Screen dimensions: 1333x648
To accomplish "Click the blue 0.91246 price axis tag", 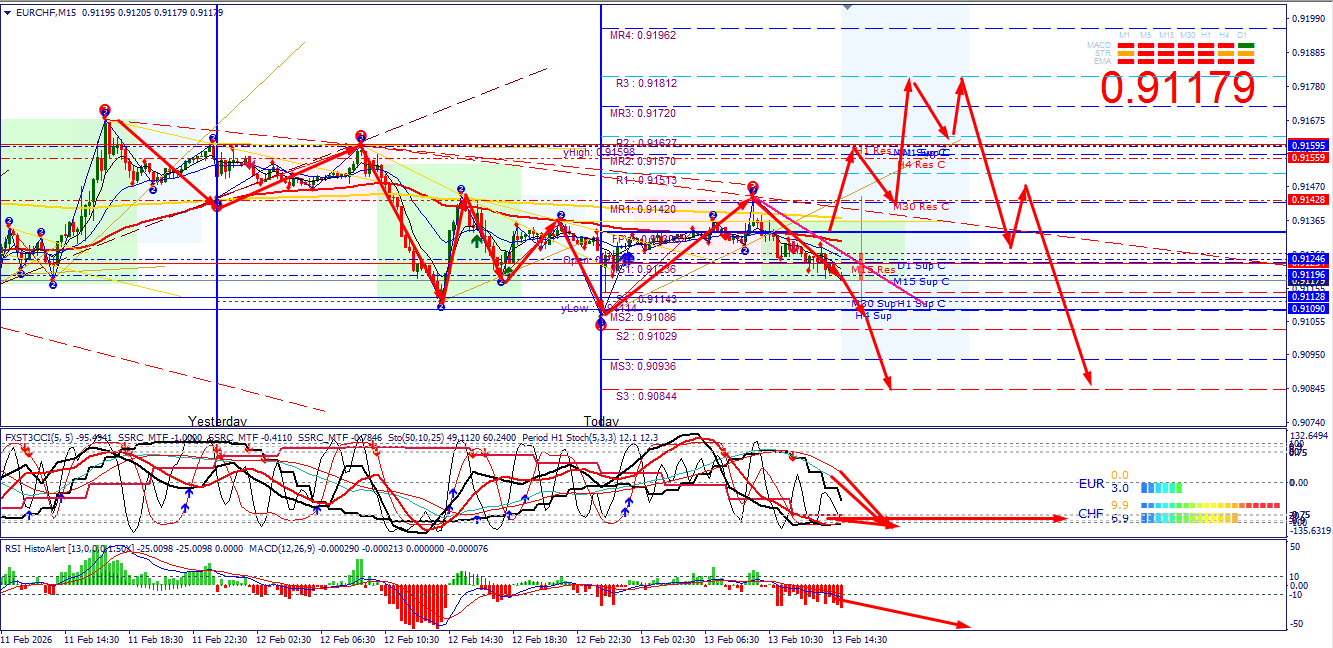I will (1308, 258).
